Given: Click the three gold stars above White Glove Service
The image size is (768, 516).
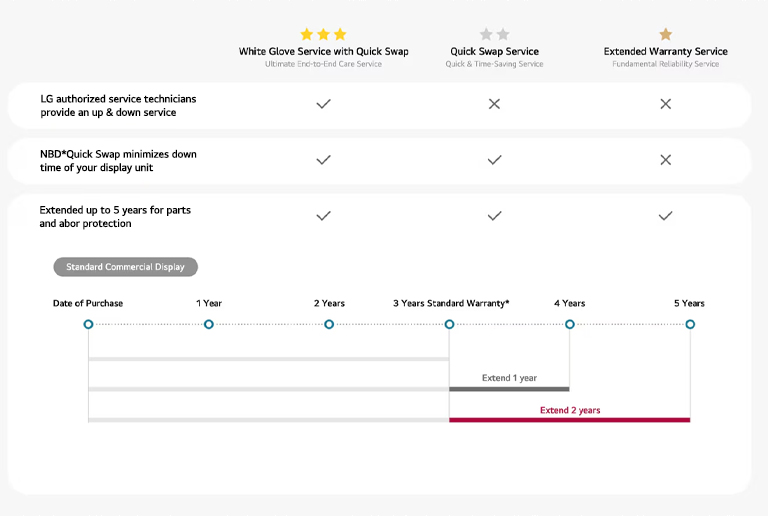Looking at the screenshot, I should pyautogui.click(x=323, y=34).
